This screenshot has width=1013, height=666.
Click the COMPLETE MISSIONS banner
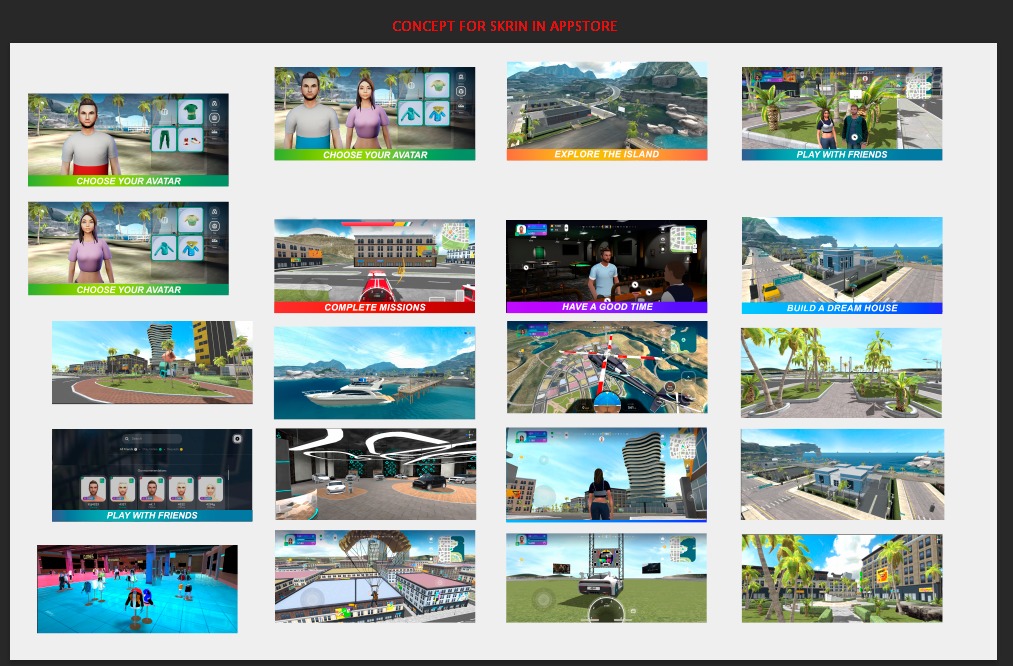coord(374,307)
